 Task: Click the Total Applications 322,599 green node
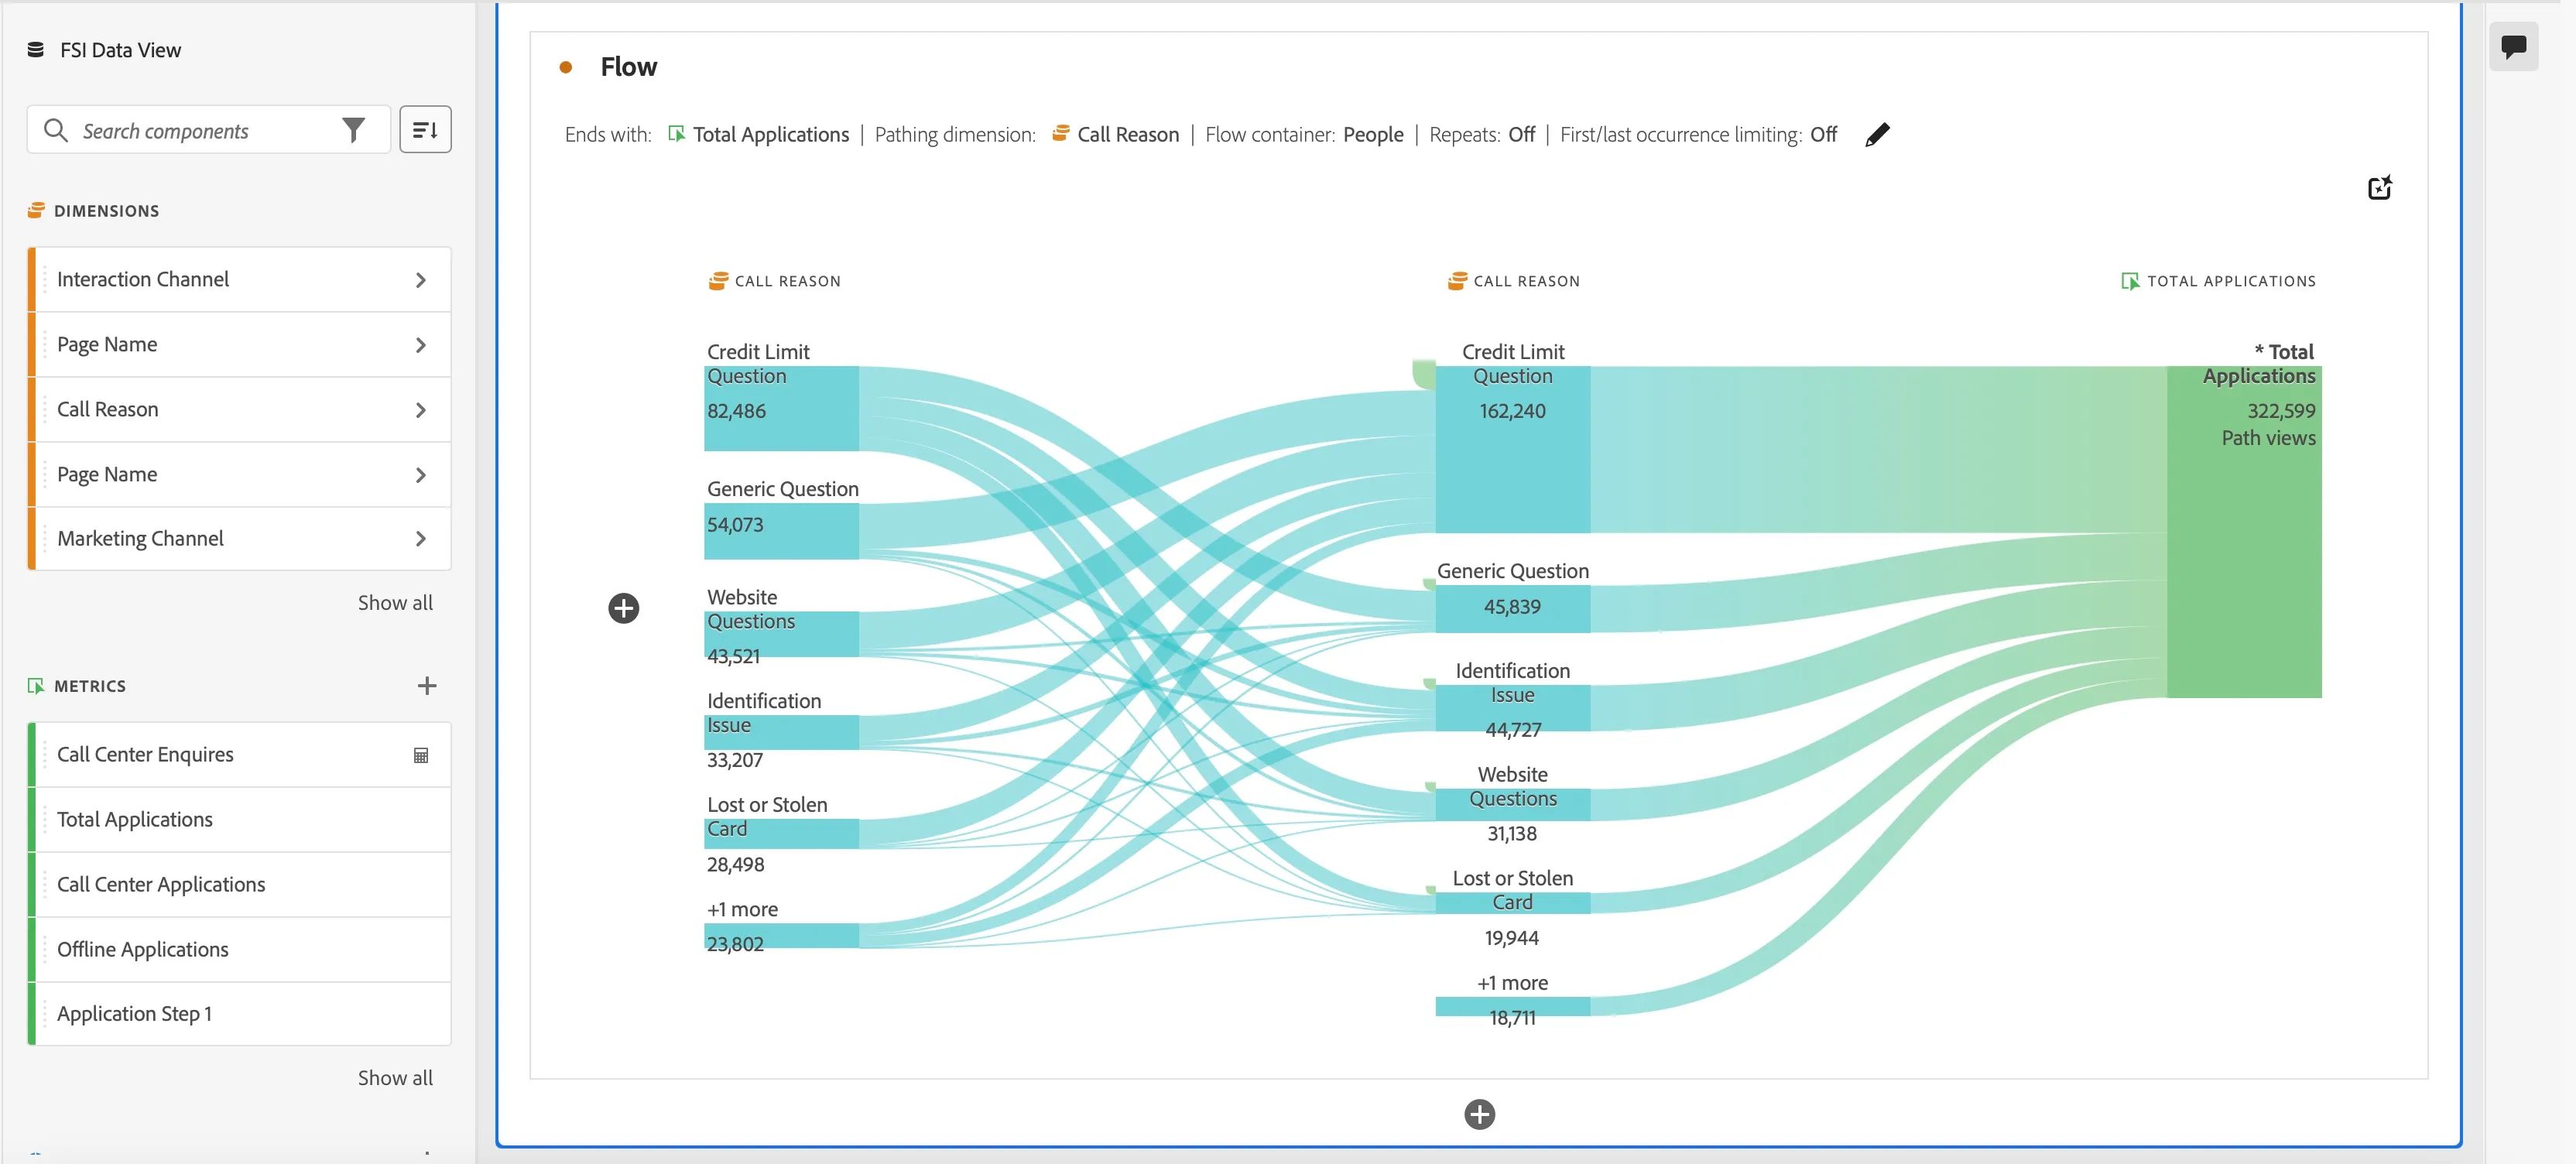tap(2243, 532)
